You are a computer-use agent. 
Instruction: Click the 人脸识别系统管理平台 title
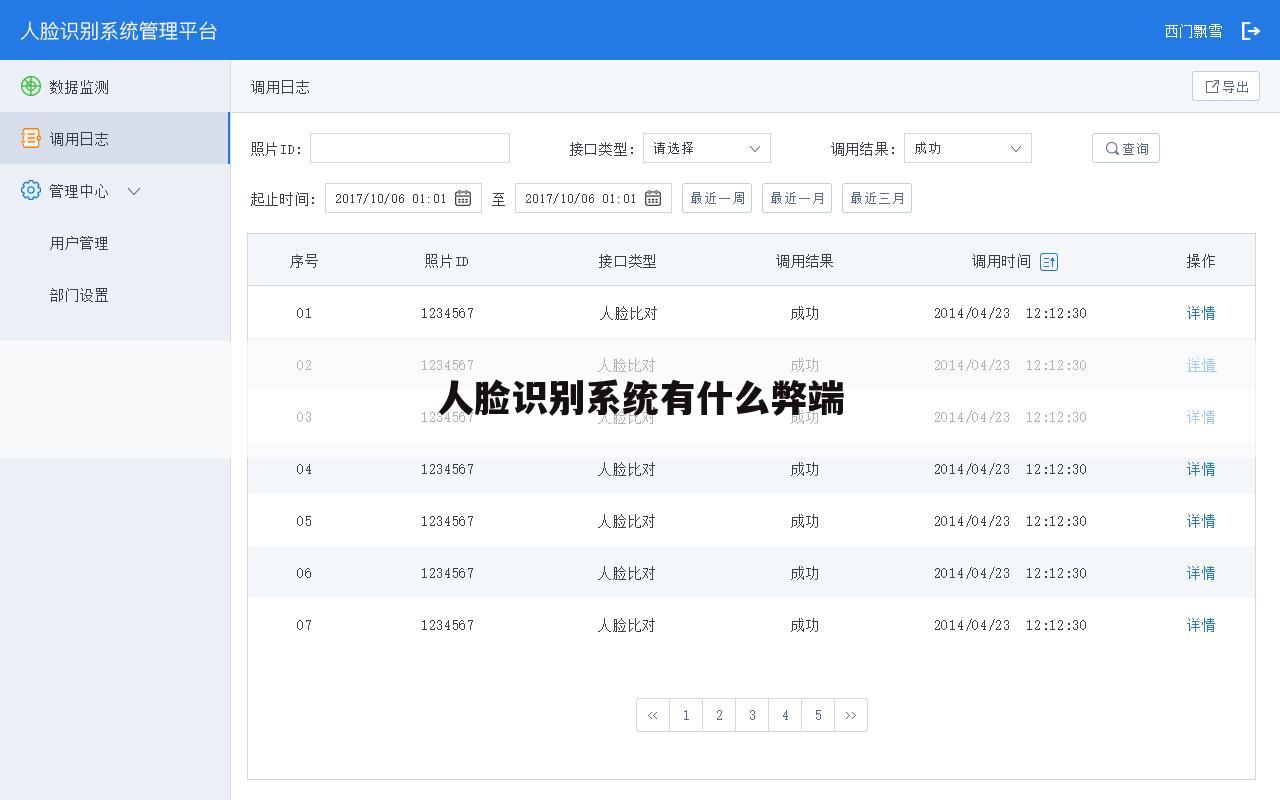[x=119, y=31]
